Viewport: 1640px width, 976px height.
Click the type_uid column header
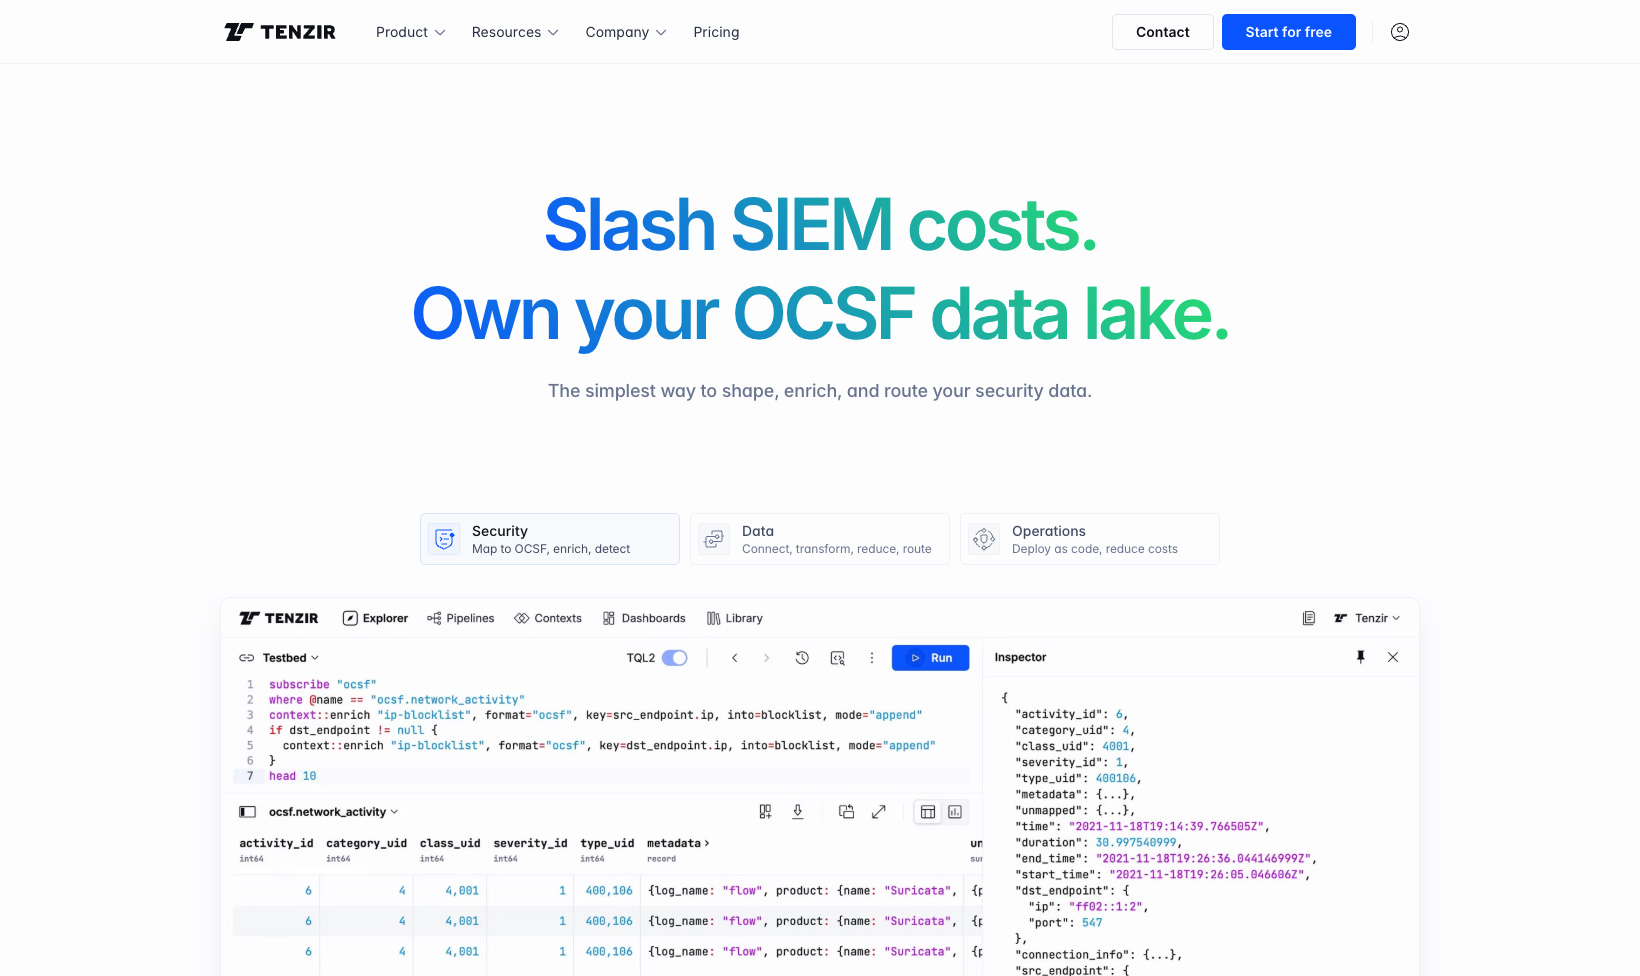[607, 843]
